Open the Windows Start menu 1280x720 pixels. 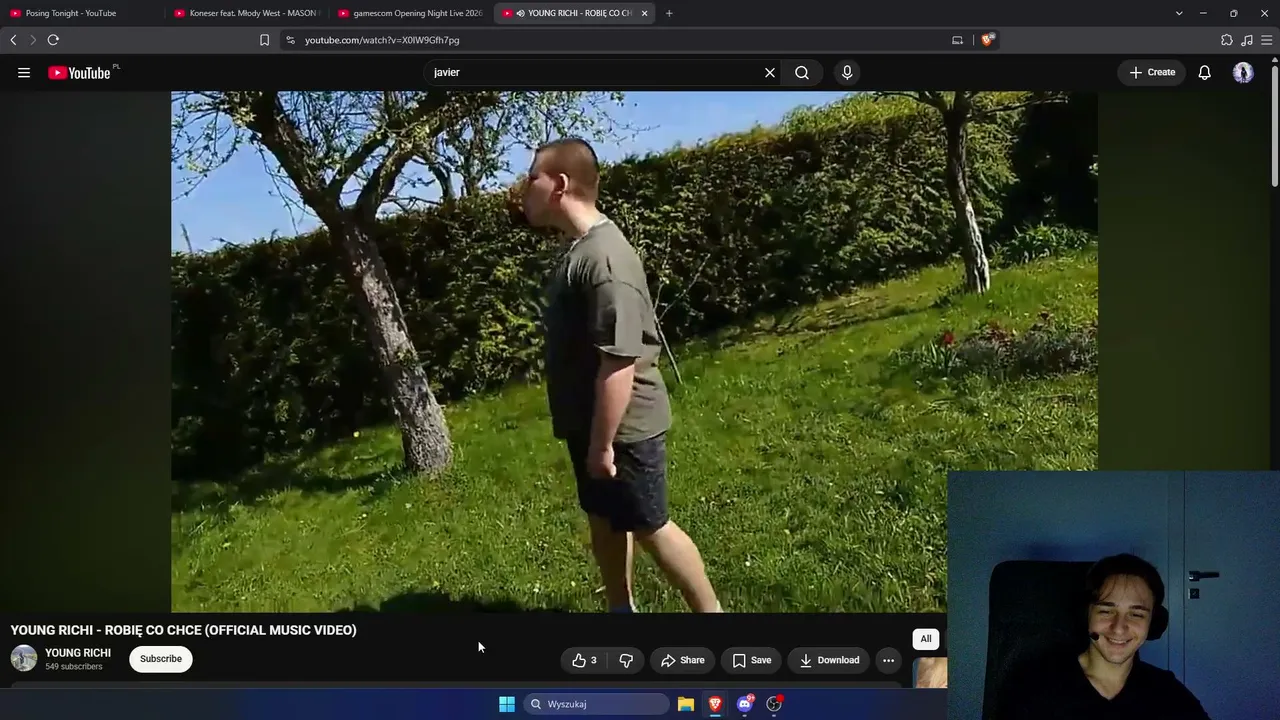click(507, 704)
